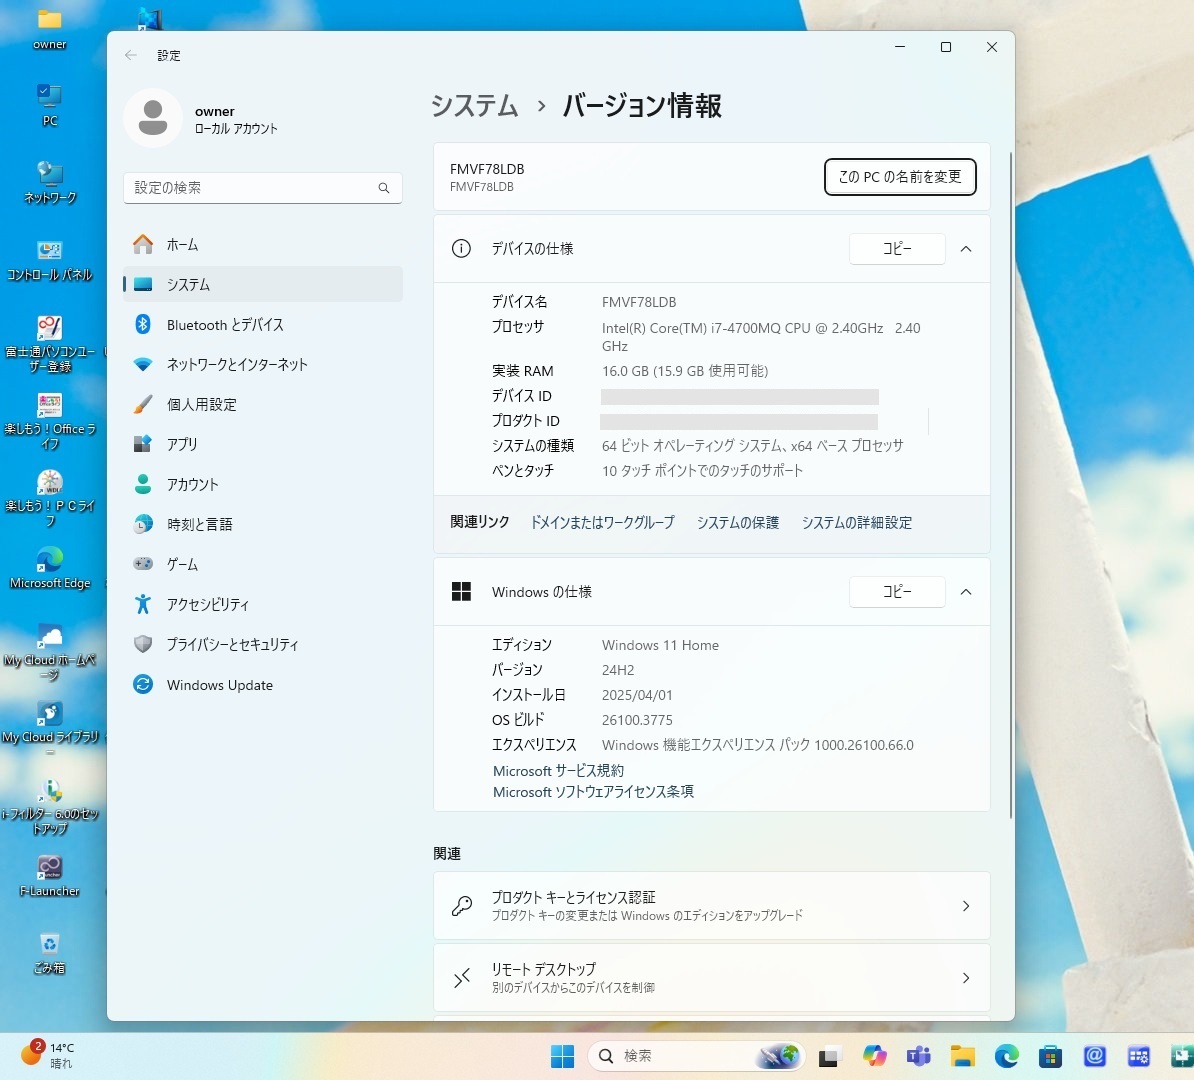Select ホーム in settings sidebar
This screenshot has width=1194, height=1080.
pos(263,244)
